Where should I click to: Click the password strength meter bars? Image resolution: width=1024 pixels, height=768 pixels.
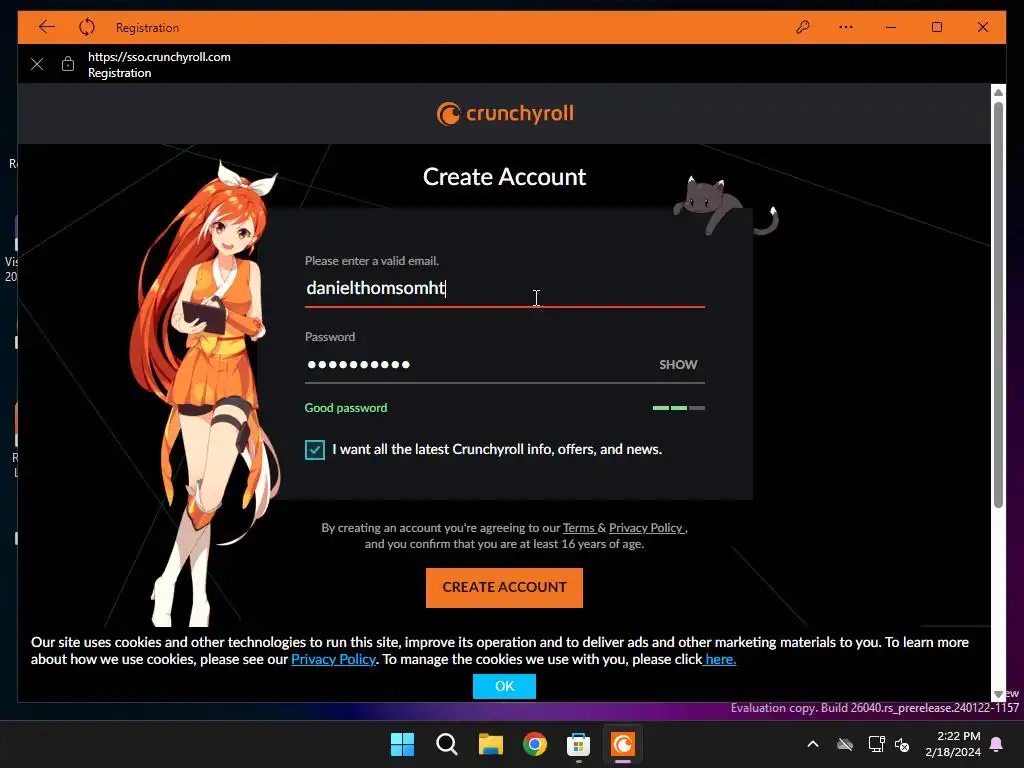[679, 408]
